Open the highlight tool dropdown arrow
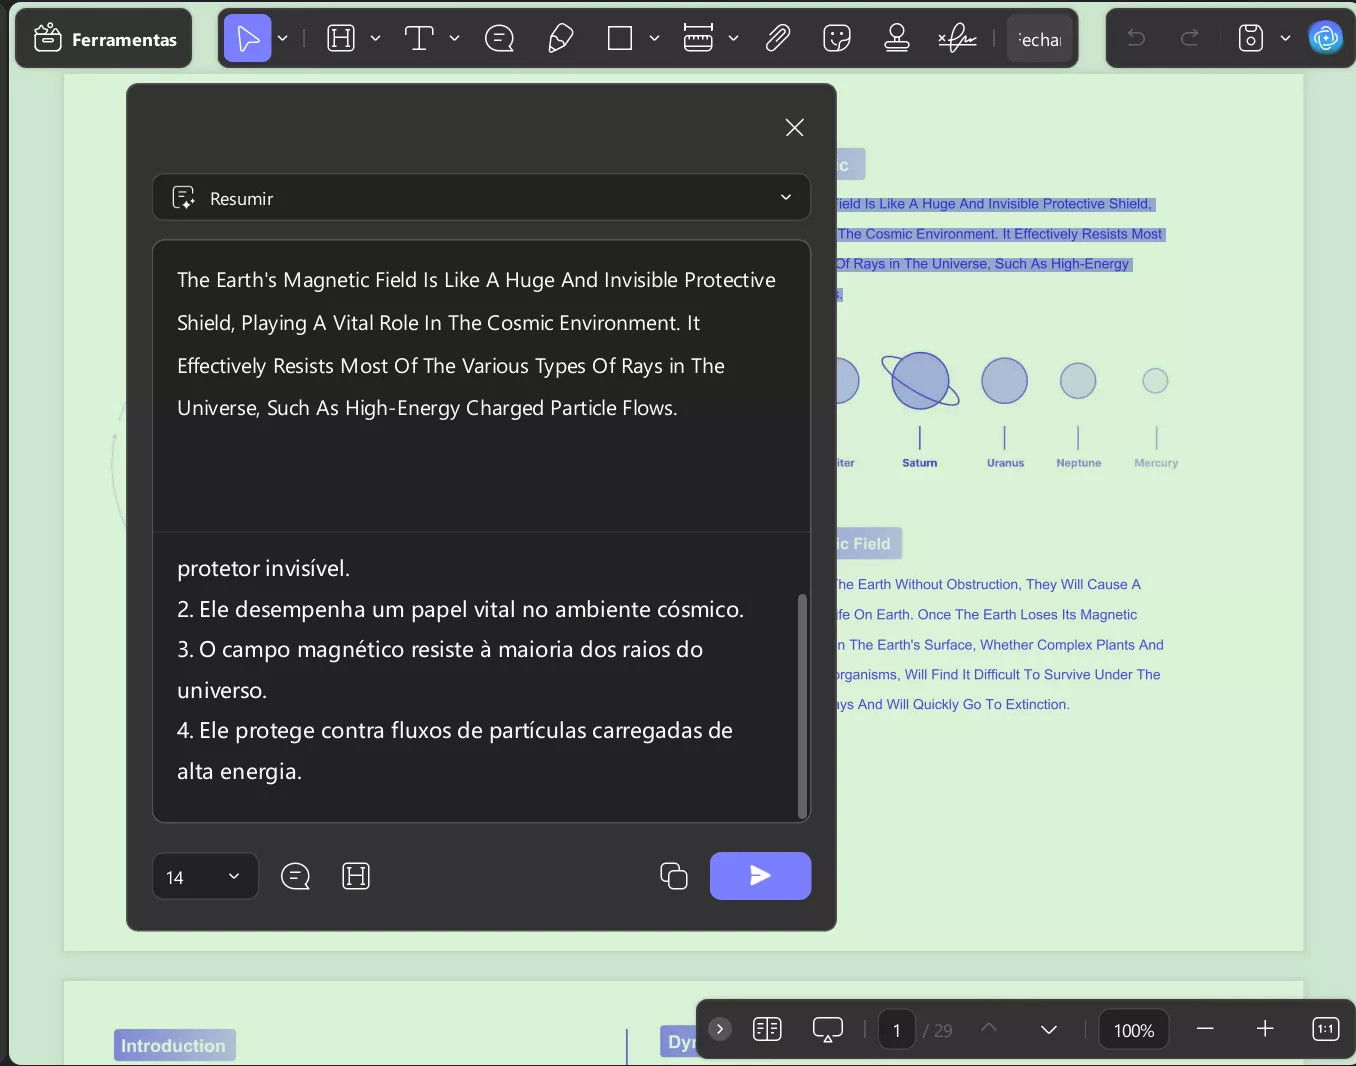This screenshot has width=1356, height=1066. pos(376,39)
